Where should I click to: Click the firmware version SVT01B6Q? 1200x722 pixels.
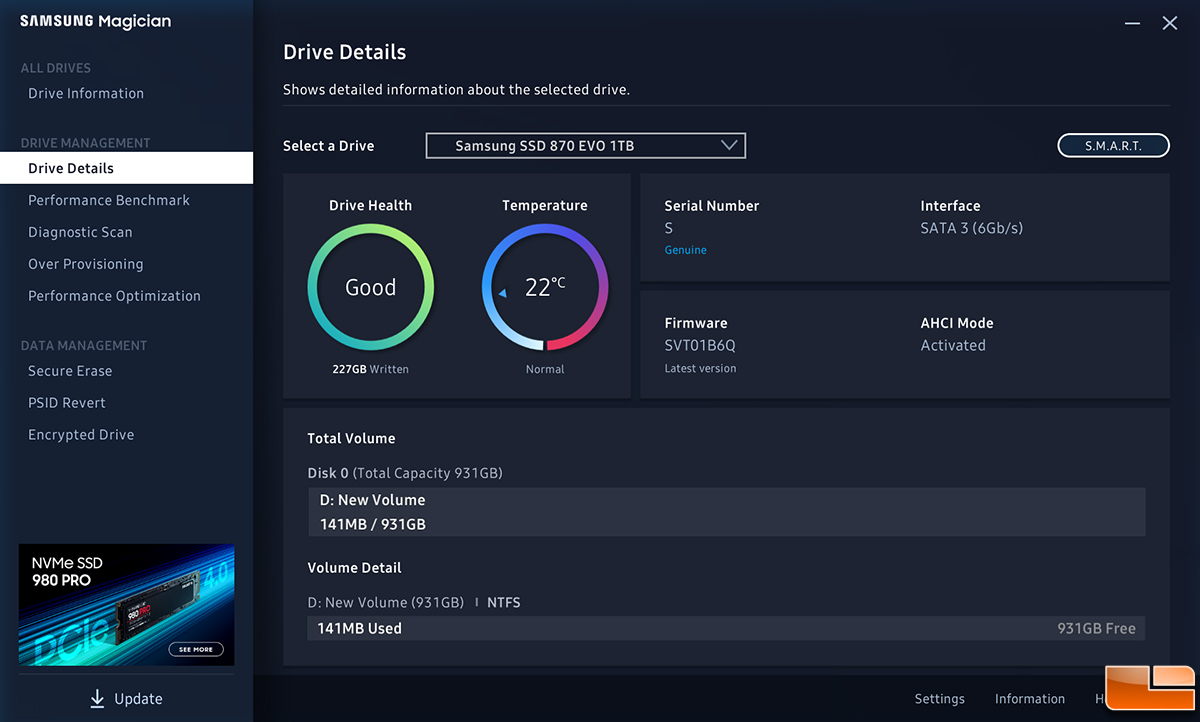point(700,346)
